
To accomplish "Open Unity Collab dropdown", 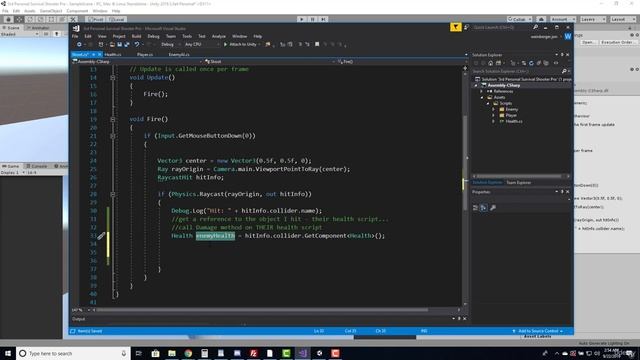I will pos(519,19).
